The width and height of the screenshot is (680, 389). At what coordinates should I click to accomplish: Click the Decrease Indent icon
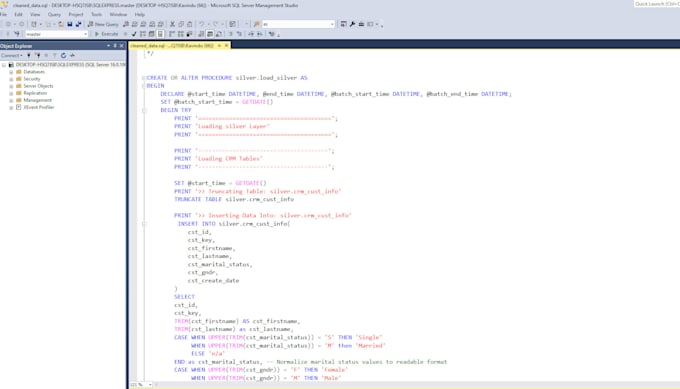coord(251,34)
